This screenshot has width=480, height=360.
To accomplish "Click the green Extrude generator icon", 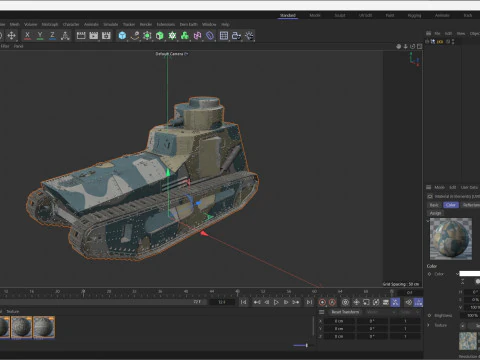I will coord(160,35).
